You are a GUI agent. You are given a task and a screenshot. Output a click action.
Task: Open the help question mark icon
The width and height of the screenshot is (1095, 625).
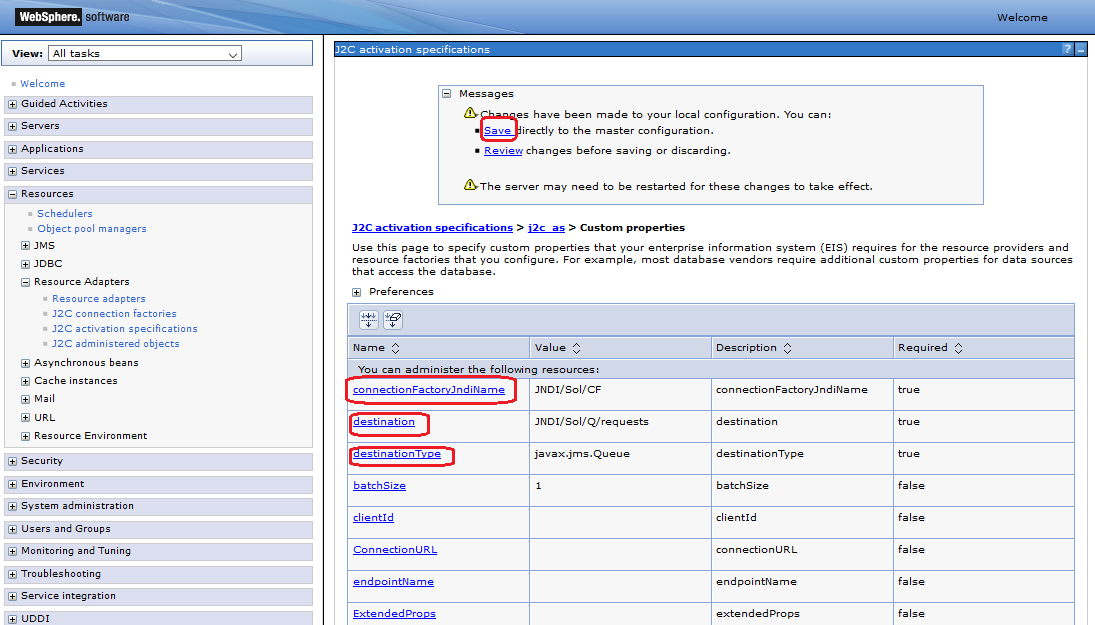(x=1067, y=49)
